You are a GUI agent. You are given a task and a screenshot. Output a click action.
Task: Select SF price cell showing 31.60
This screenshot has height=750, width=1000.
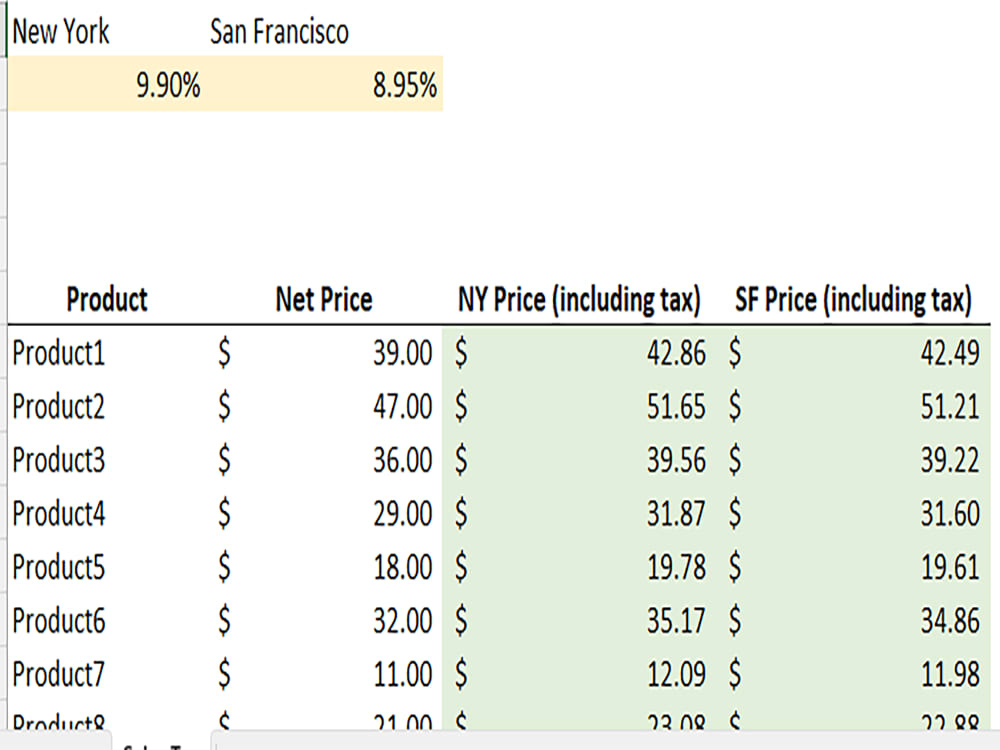(950, 514)
